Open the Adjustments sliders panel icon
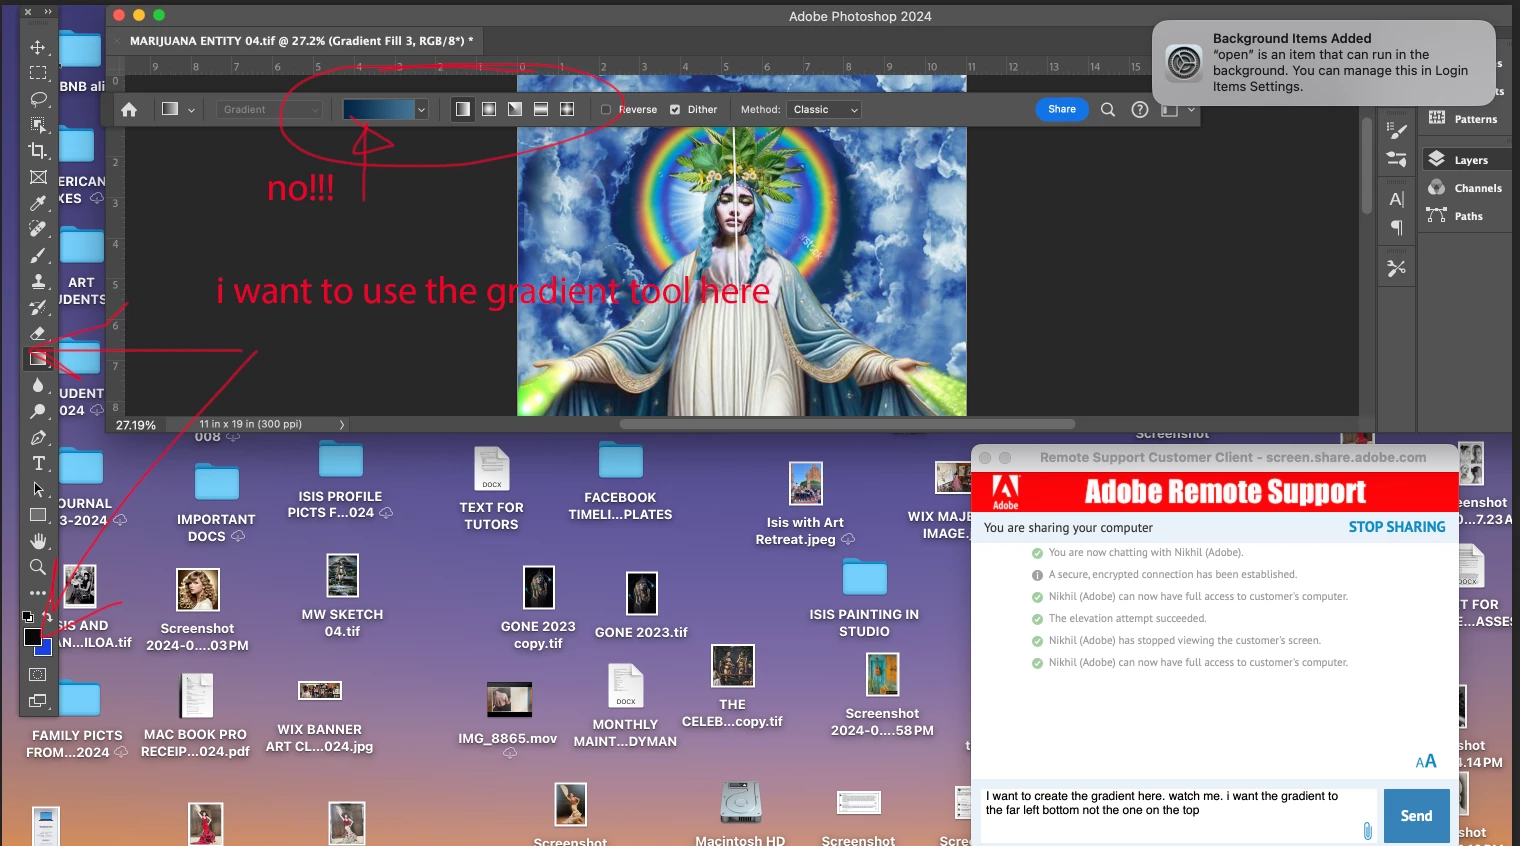 click(x=1397, y=159)
